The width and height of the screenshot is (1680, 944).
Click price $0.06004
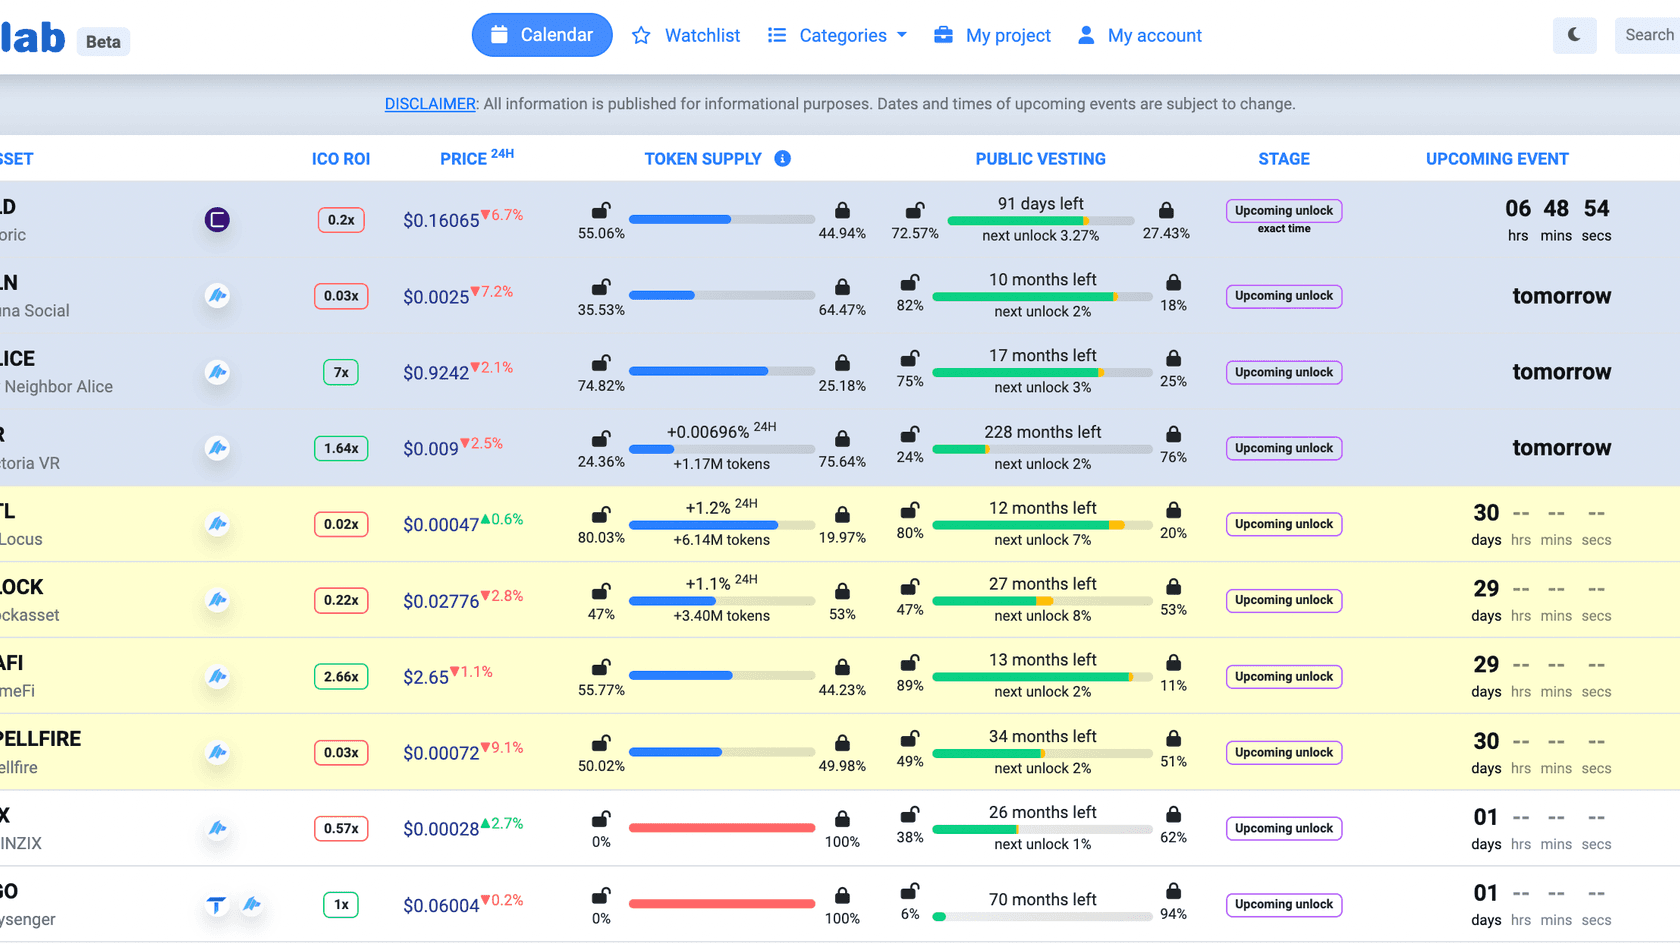(441, 906)
